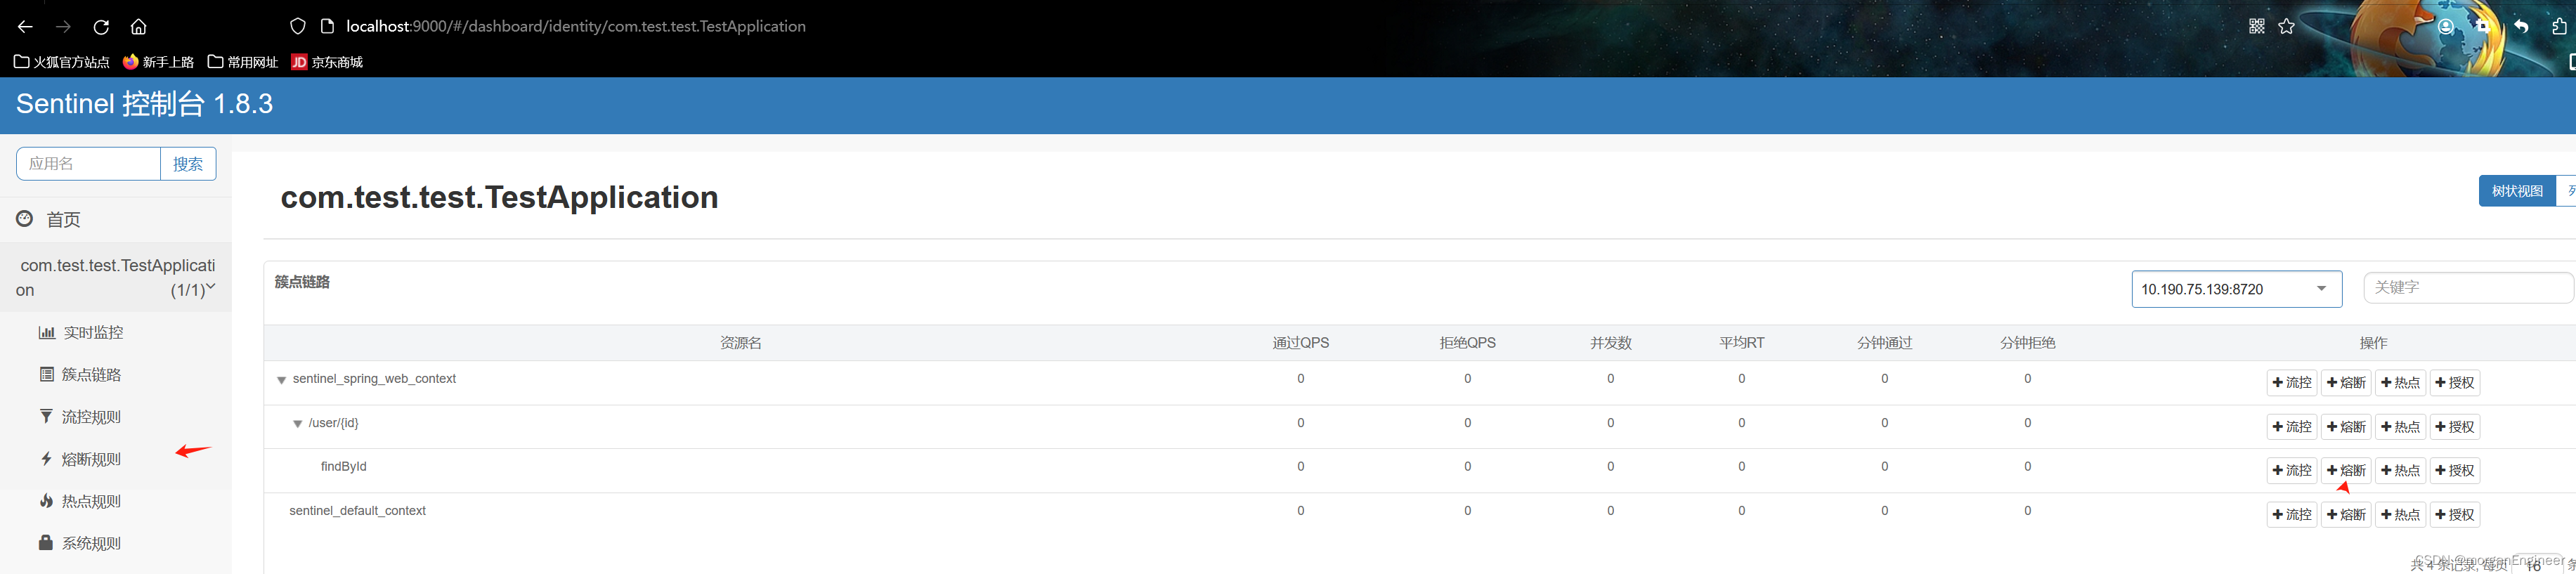2576x574 pixels.
Task: Click sentinel_default_context resource name
Action: (x=357, y=511)
